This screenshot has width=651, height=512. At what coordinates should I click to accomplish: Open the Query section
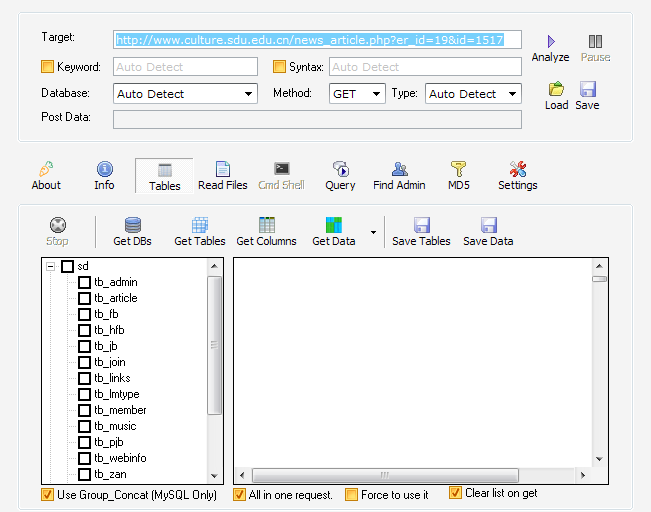[340, 176]
